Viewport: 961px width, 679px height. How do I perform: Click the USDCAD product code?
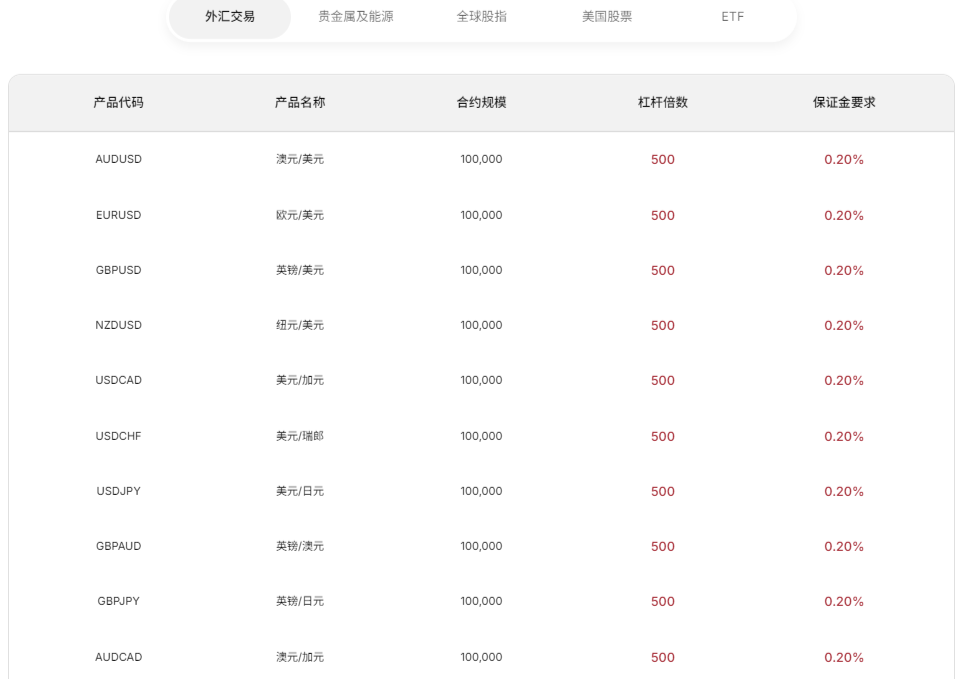click(x=119, y=380)
